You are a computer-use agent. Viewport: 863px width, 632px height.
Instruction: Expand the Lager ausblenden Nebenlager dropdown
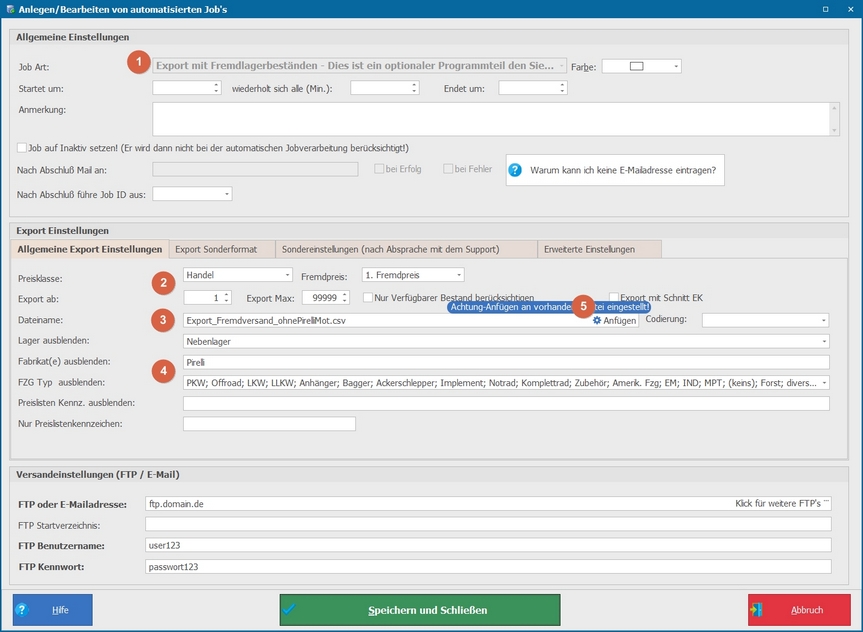click(824, 341)
